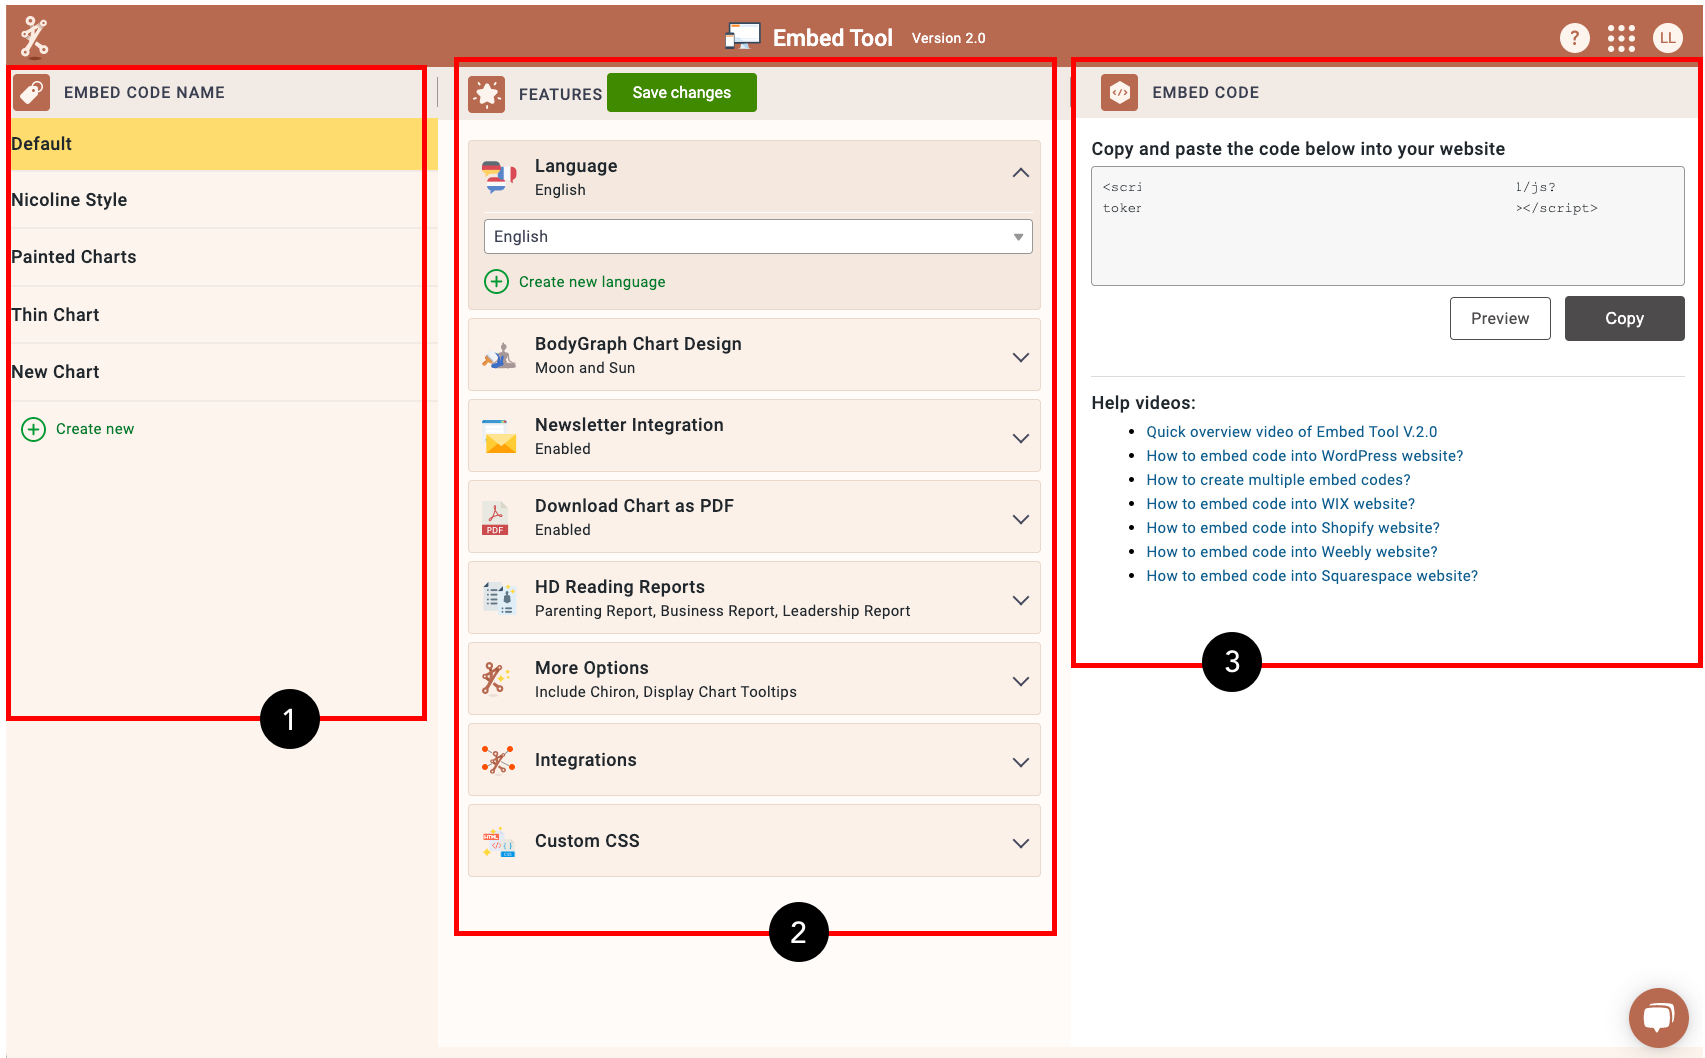The image size is (1705, 1058).
Task: Click the Create new embed code link
Action: [x=95, y=429]
